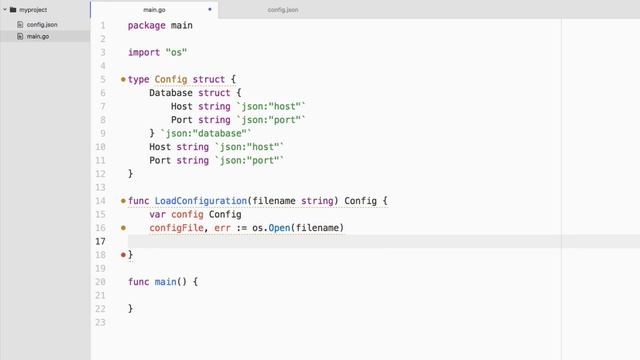Select the myproject folder name
Image resolution: width=640 pixels, height=360 pixels.
coord(33,10)
